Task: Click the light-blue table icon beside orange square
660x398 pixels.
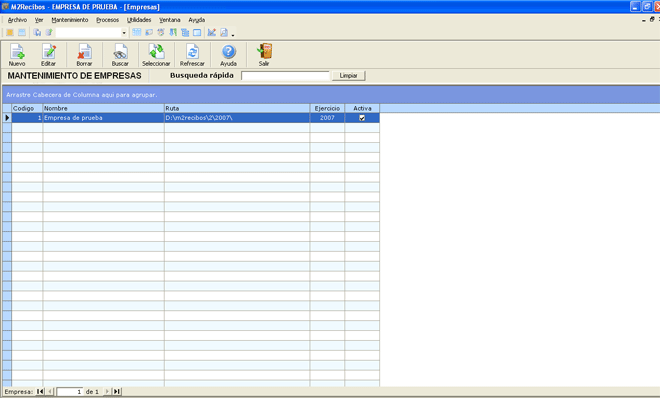Action: [22, 32]
